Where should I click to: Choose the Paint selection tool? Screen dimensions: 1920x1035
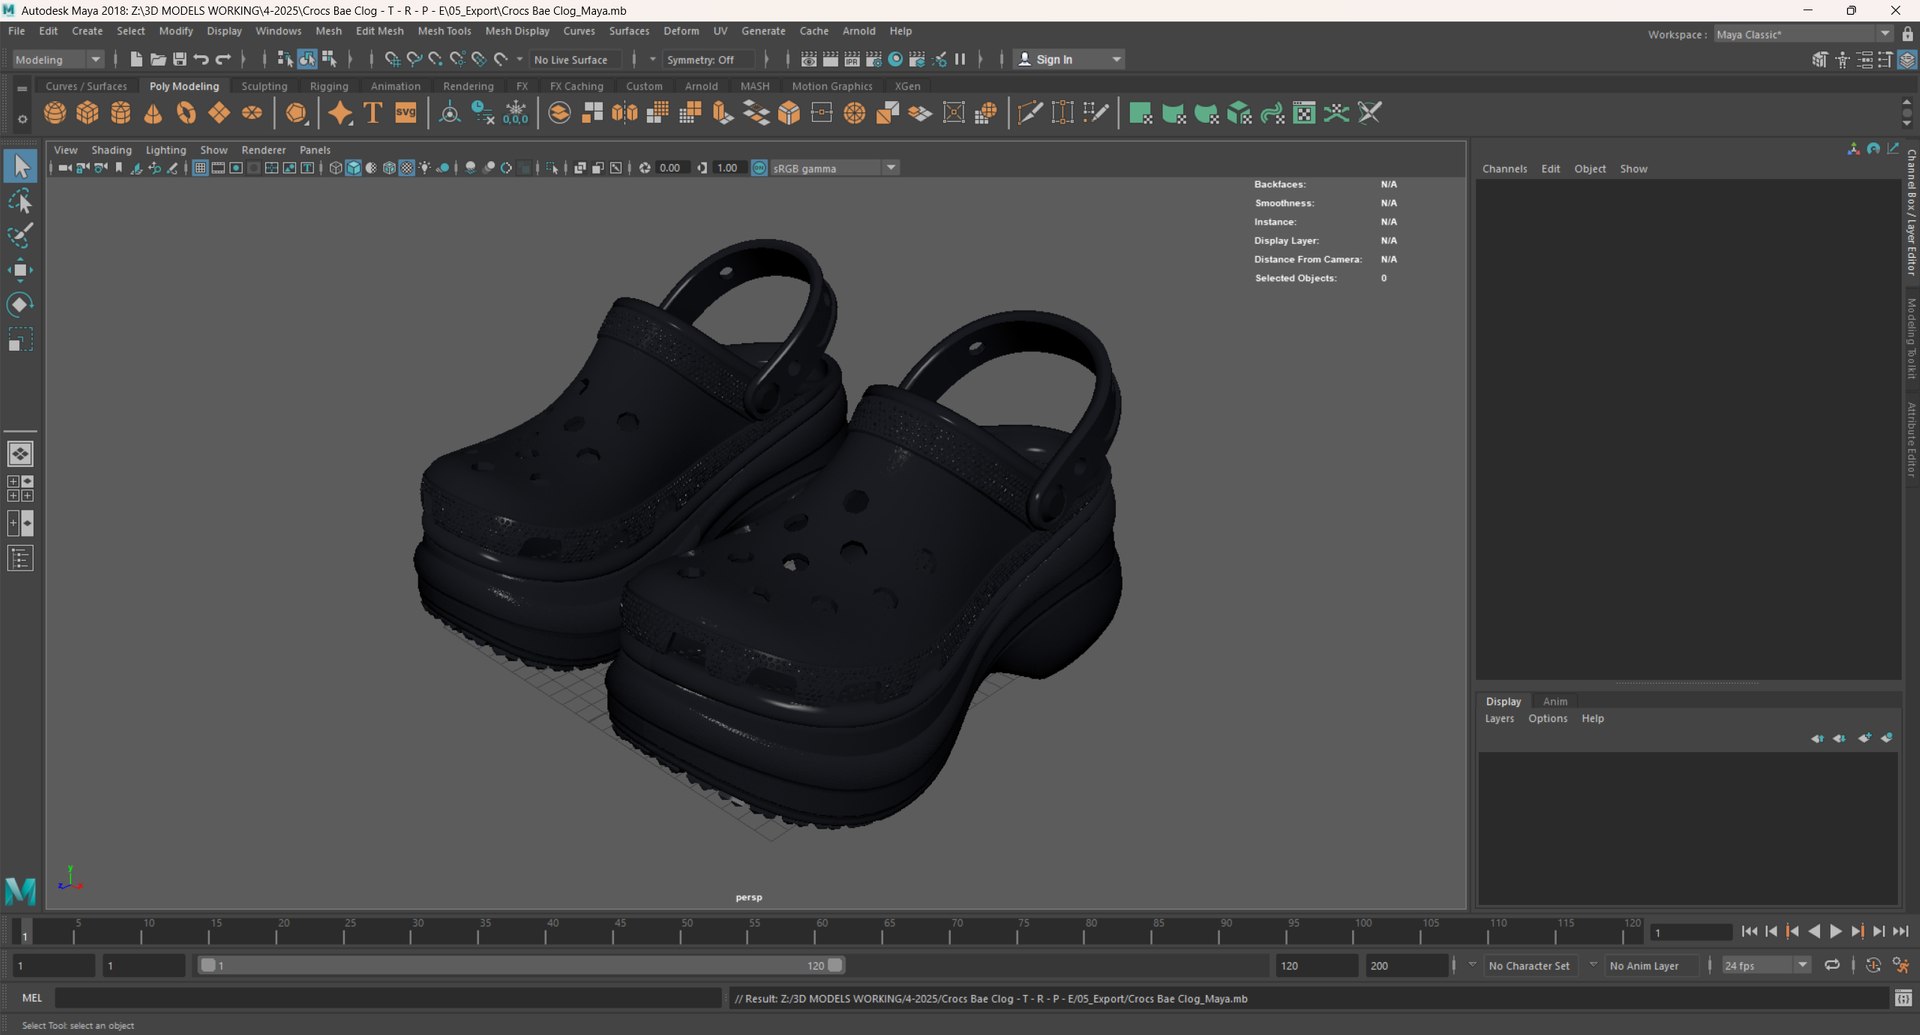tap(20, 236)
